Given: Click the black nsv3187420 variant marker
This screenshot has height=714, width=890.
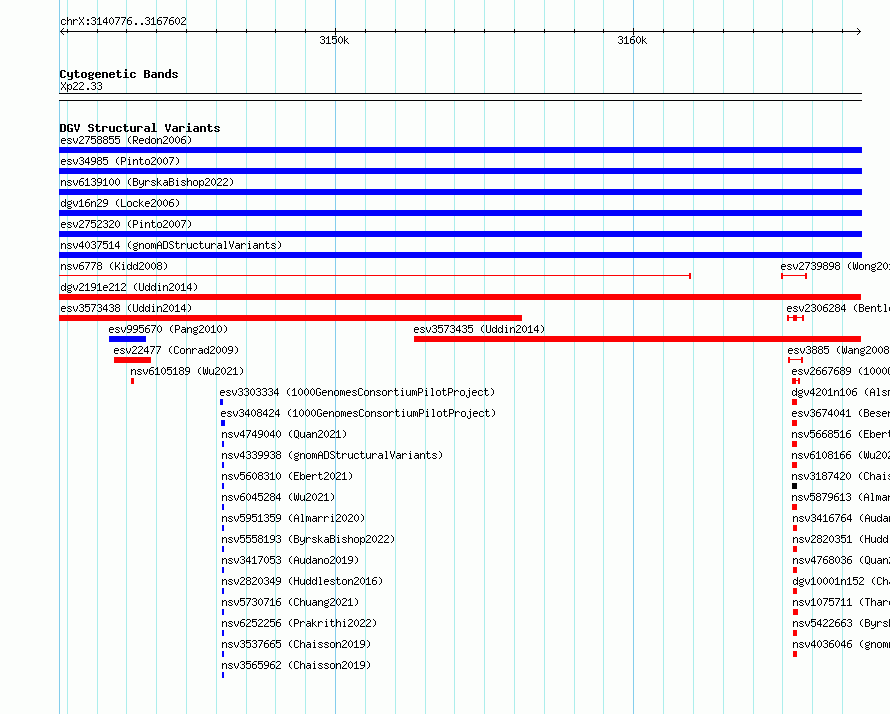Looking at the screenshot, I should (795, 486).
